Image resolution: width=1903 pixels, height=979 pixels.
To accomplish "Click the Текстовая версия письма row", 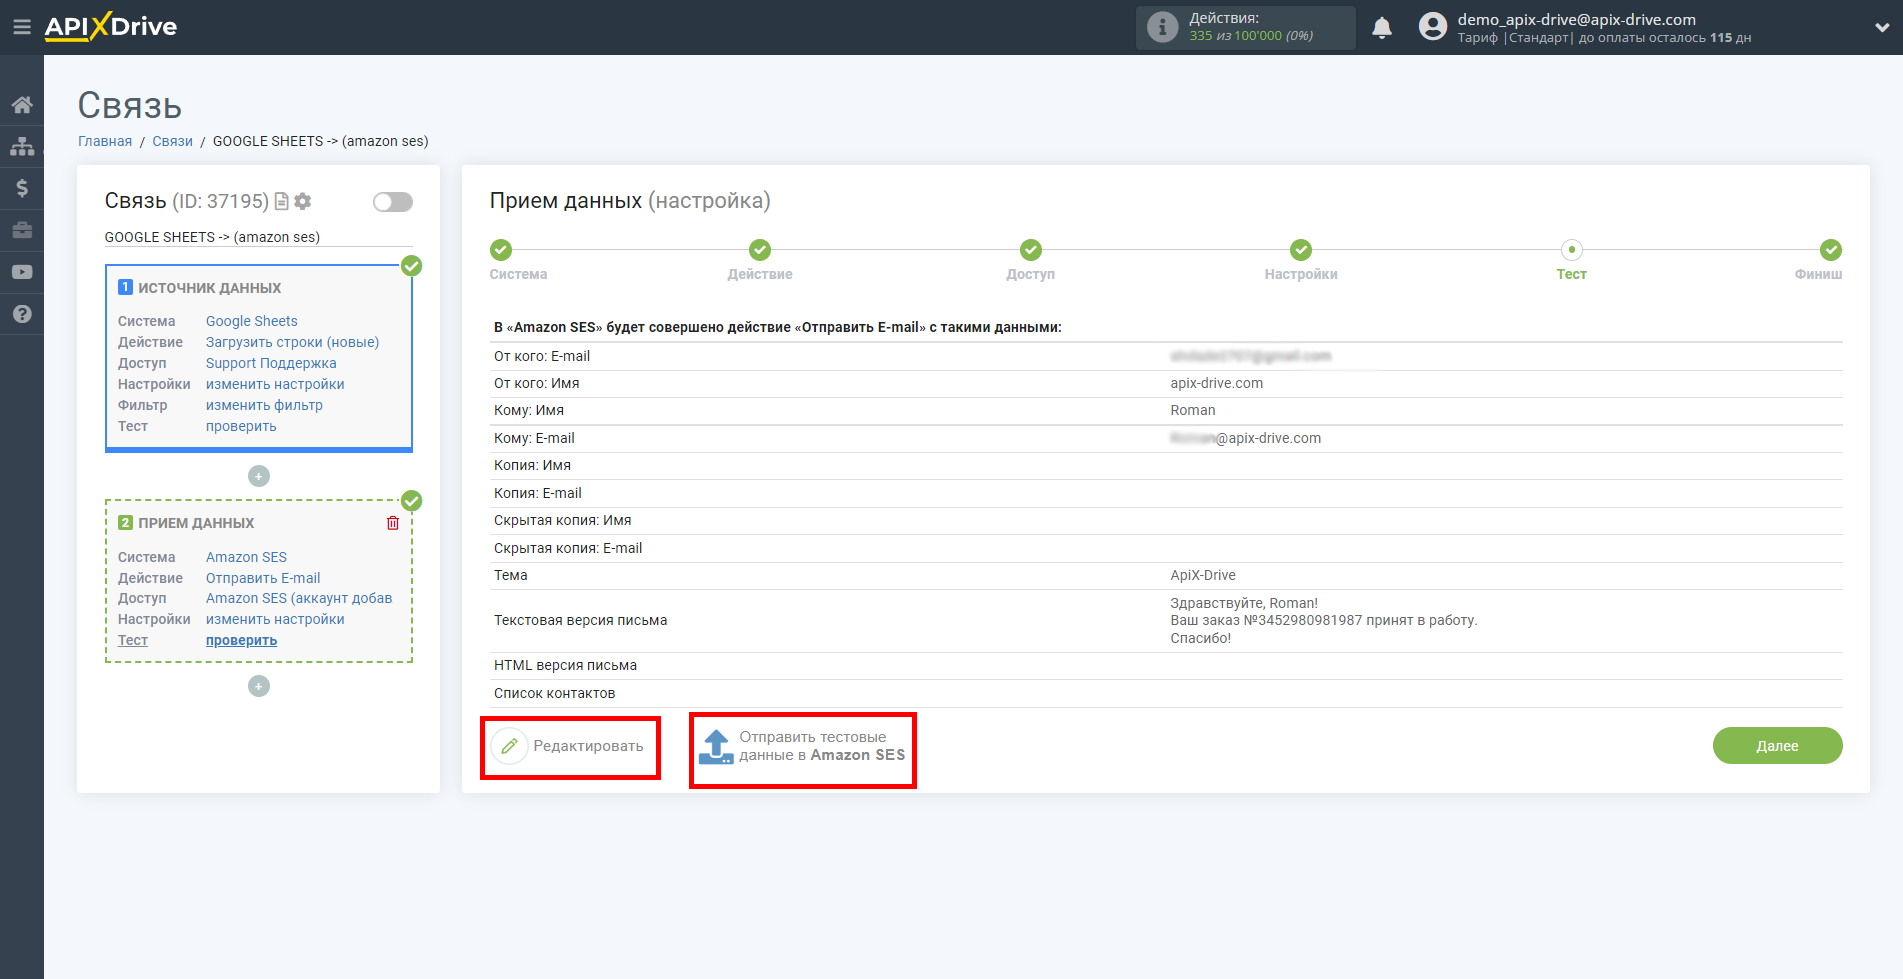I will point(1166,621).
